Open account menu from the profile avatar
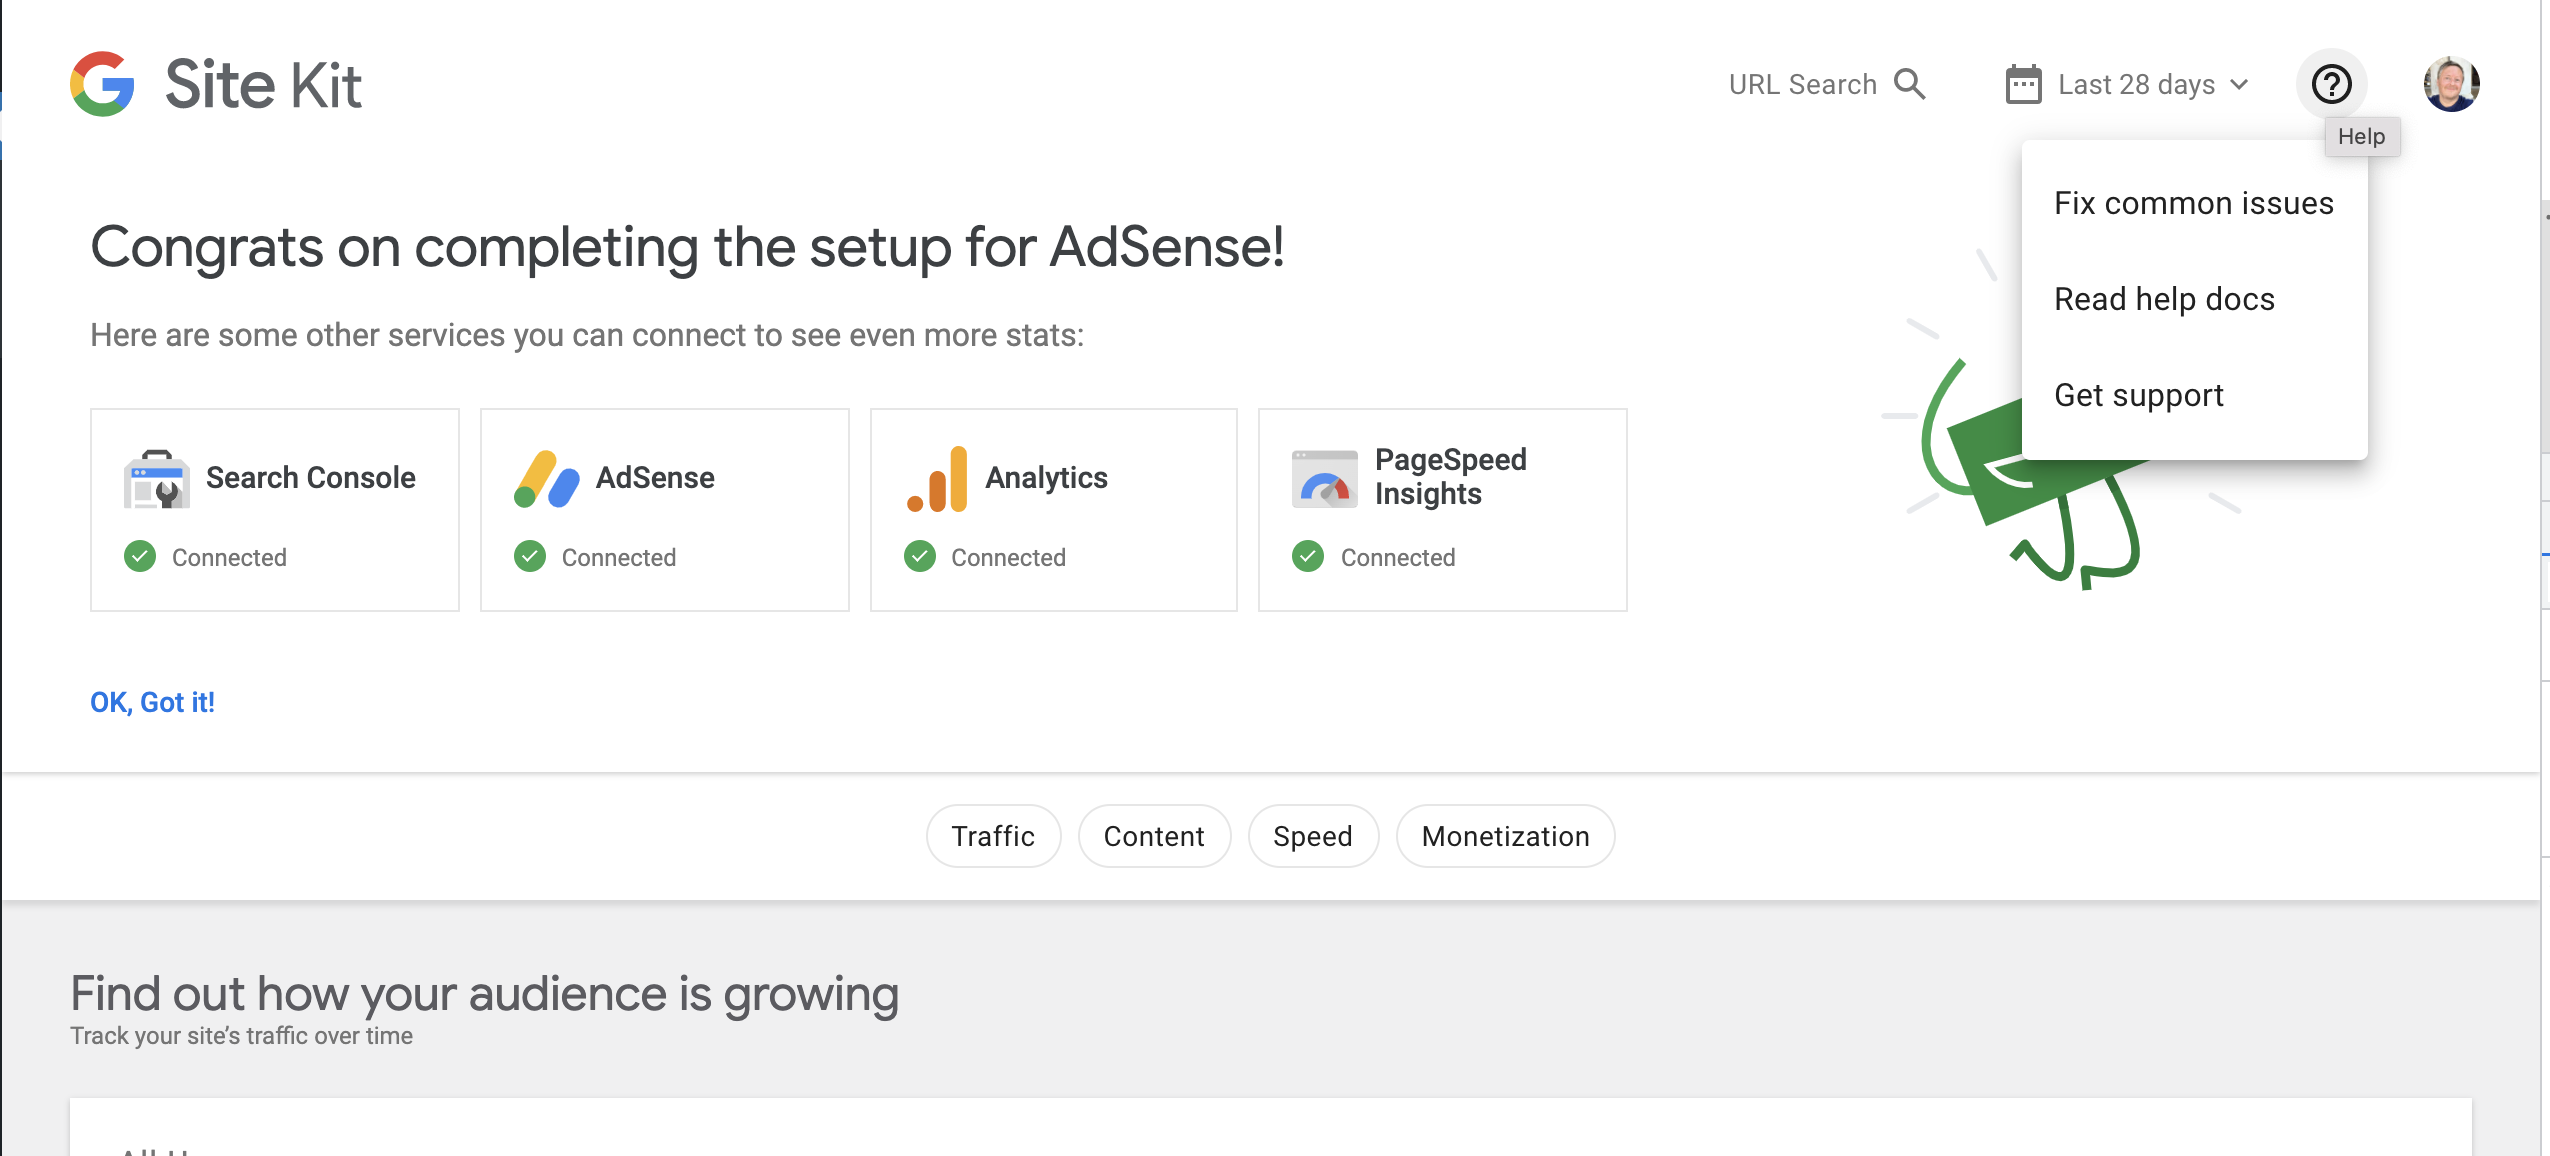This screenshot has height=1156, width=2550. (x=2450, y=82)
